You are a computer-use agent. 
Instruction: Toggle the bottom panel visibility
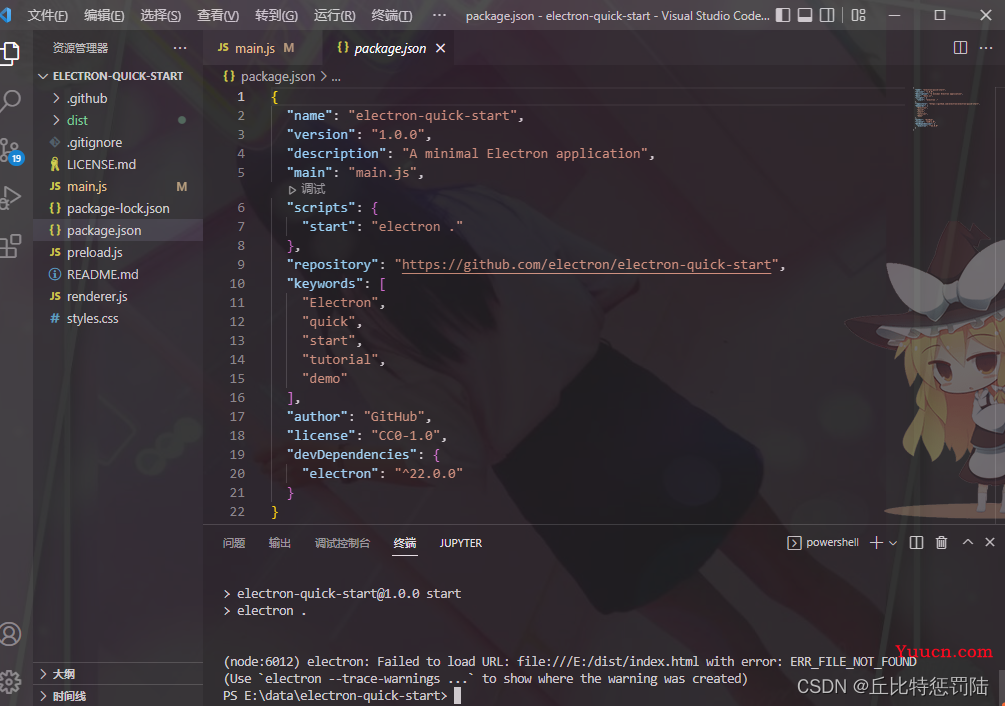[805, 15]
